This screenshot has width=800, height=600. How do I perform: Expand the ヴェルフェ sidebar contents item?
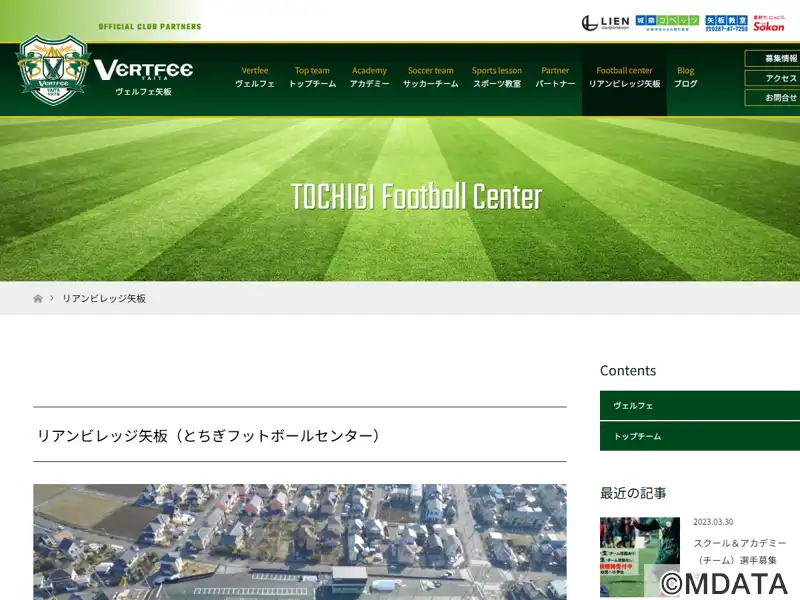click(700, 406)
